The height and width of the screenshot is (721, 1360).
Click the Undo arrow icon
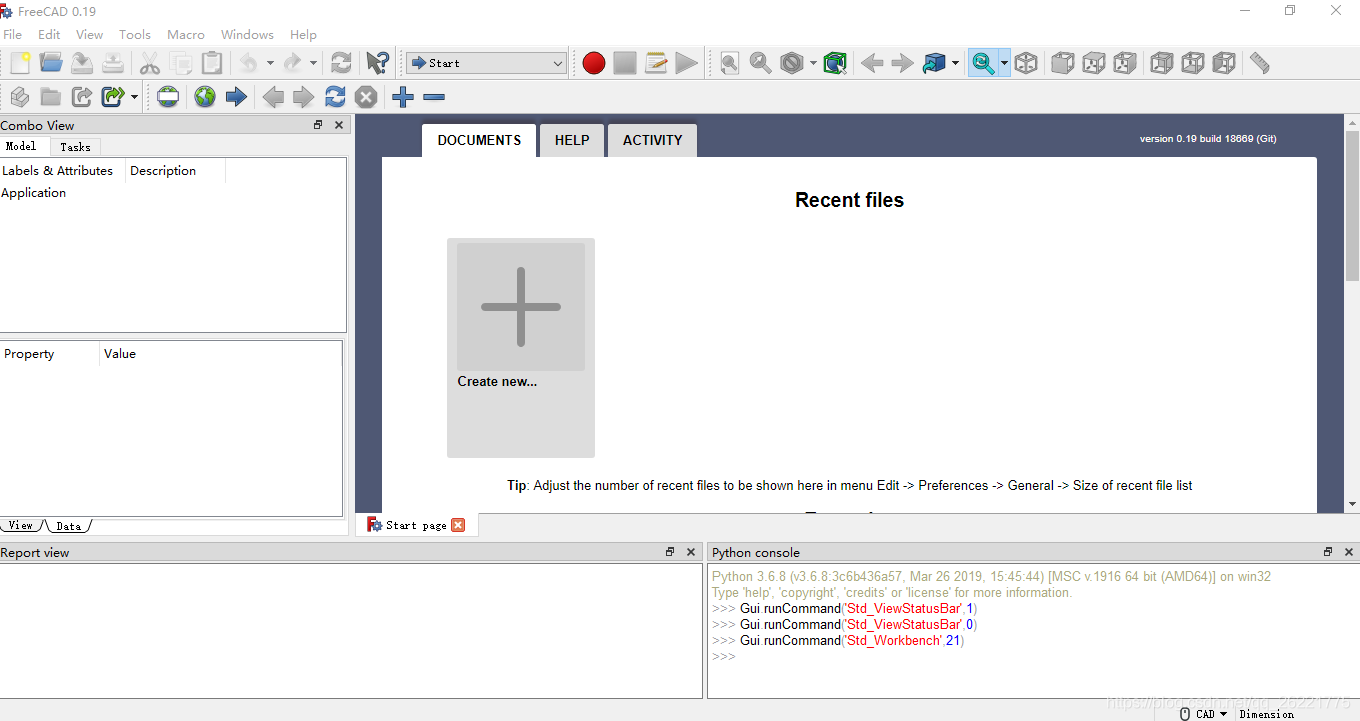[x=248, y=63]
